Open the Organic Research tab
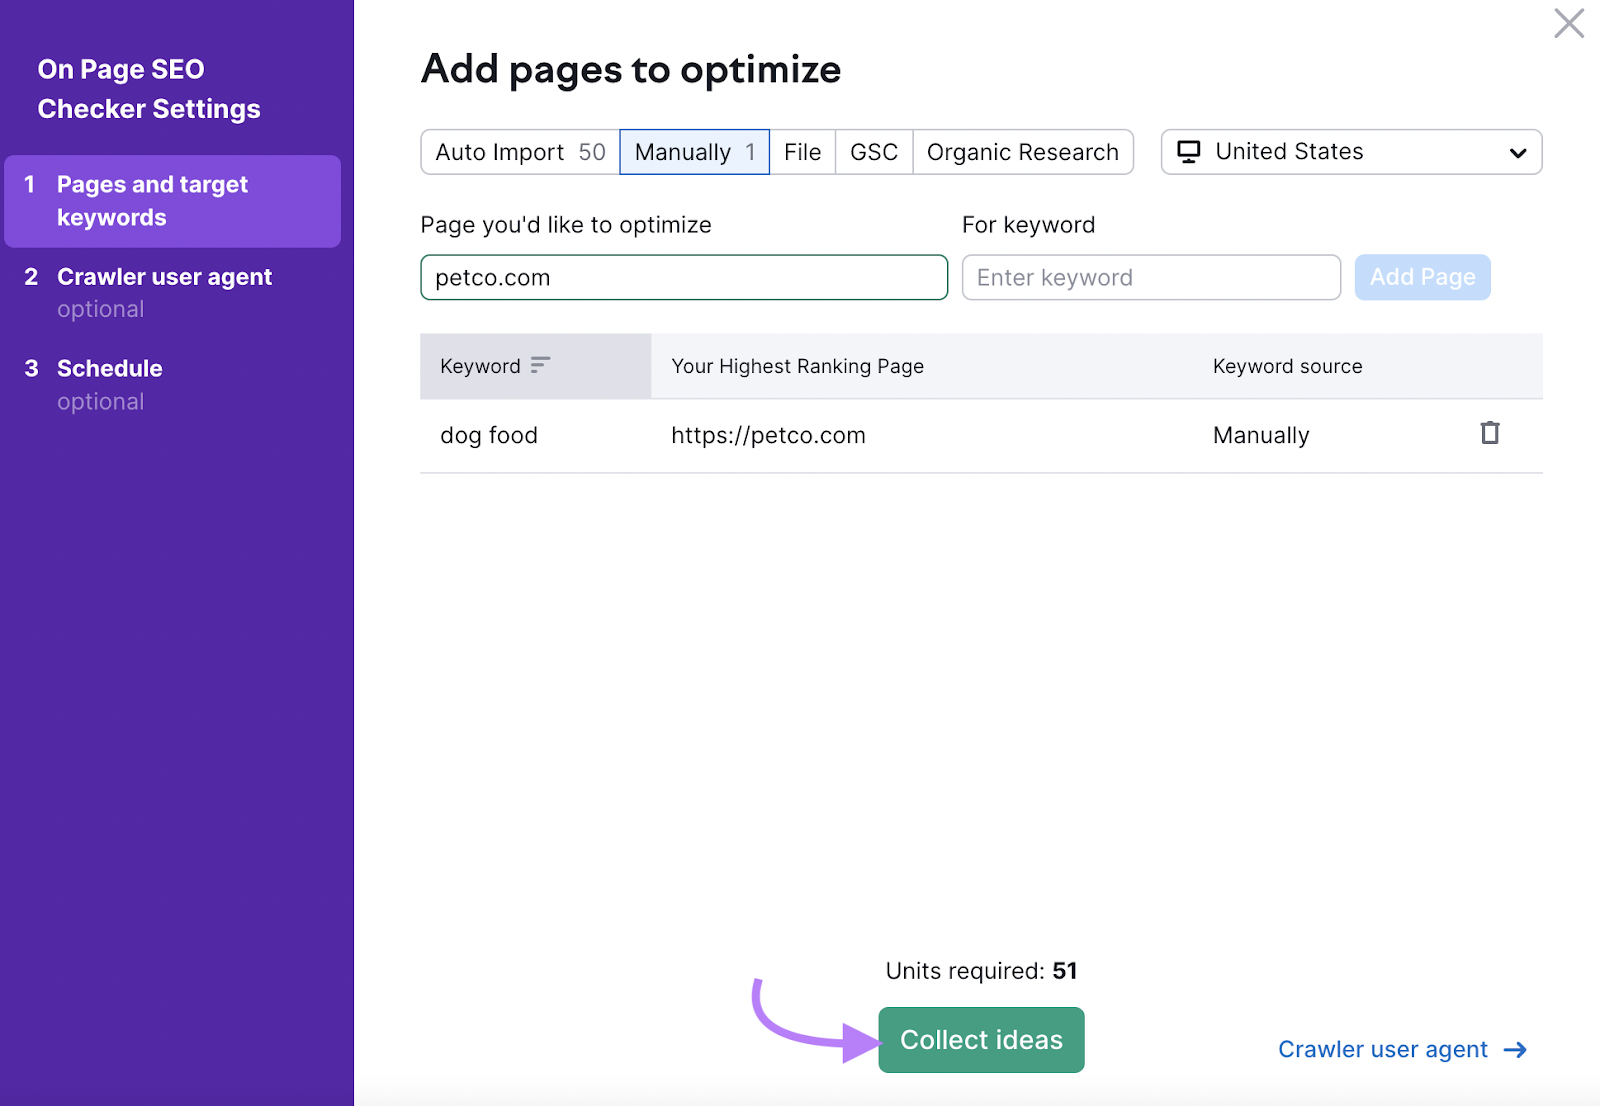 click(x=1022, y=151)
